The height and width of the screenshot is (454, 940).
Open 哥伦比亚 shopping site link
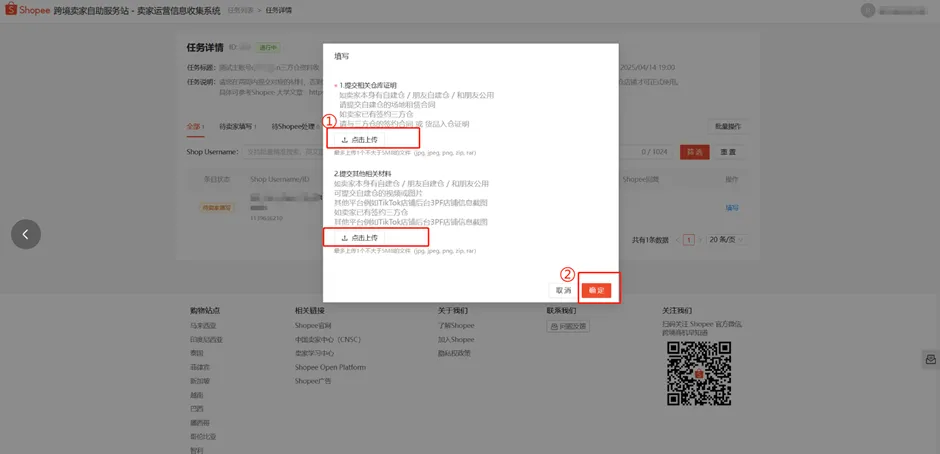(203, 437)
